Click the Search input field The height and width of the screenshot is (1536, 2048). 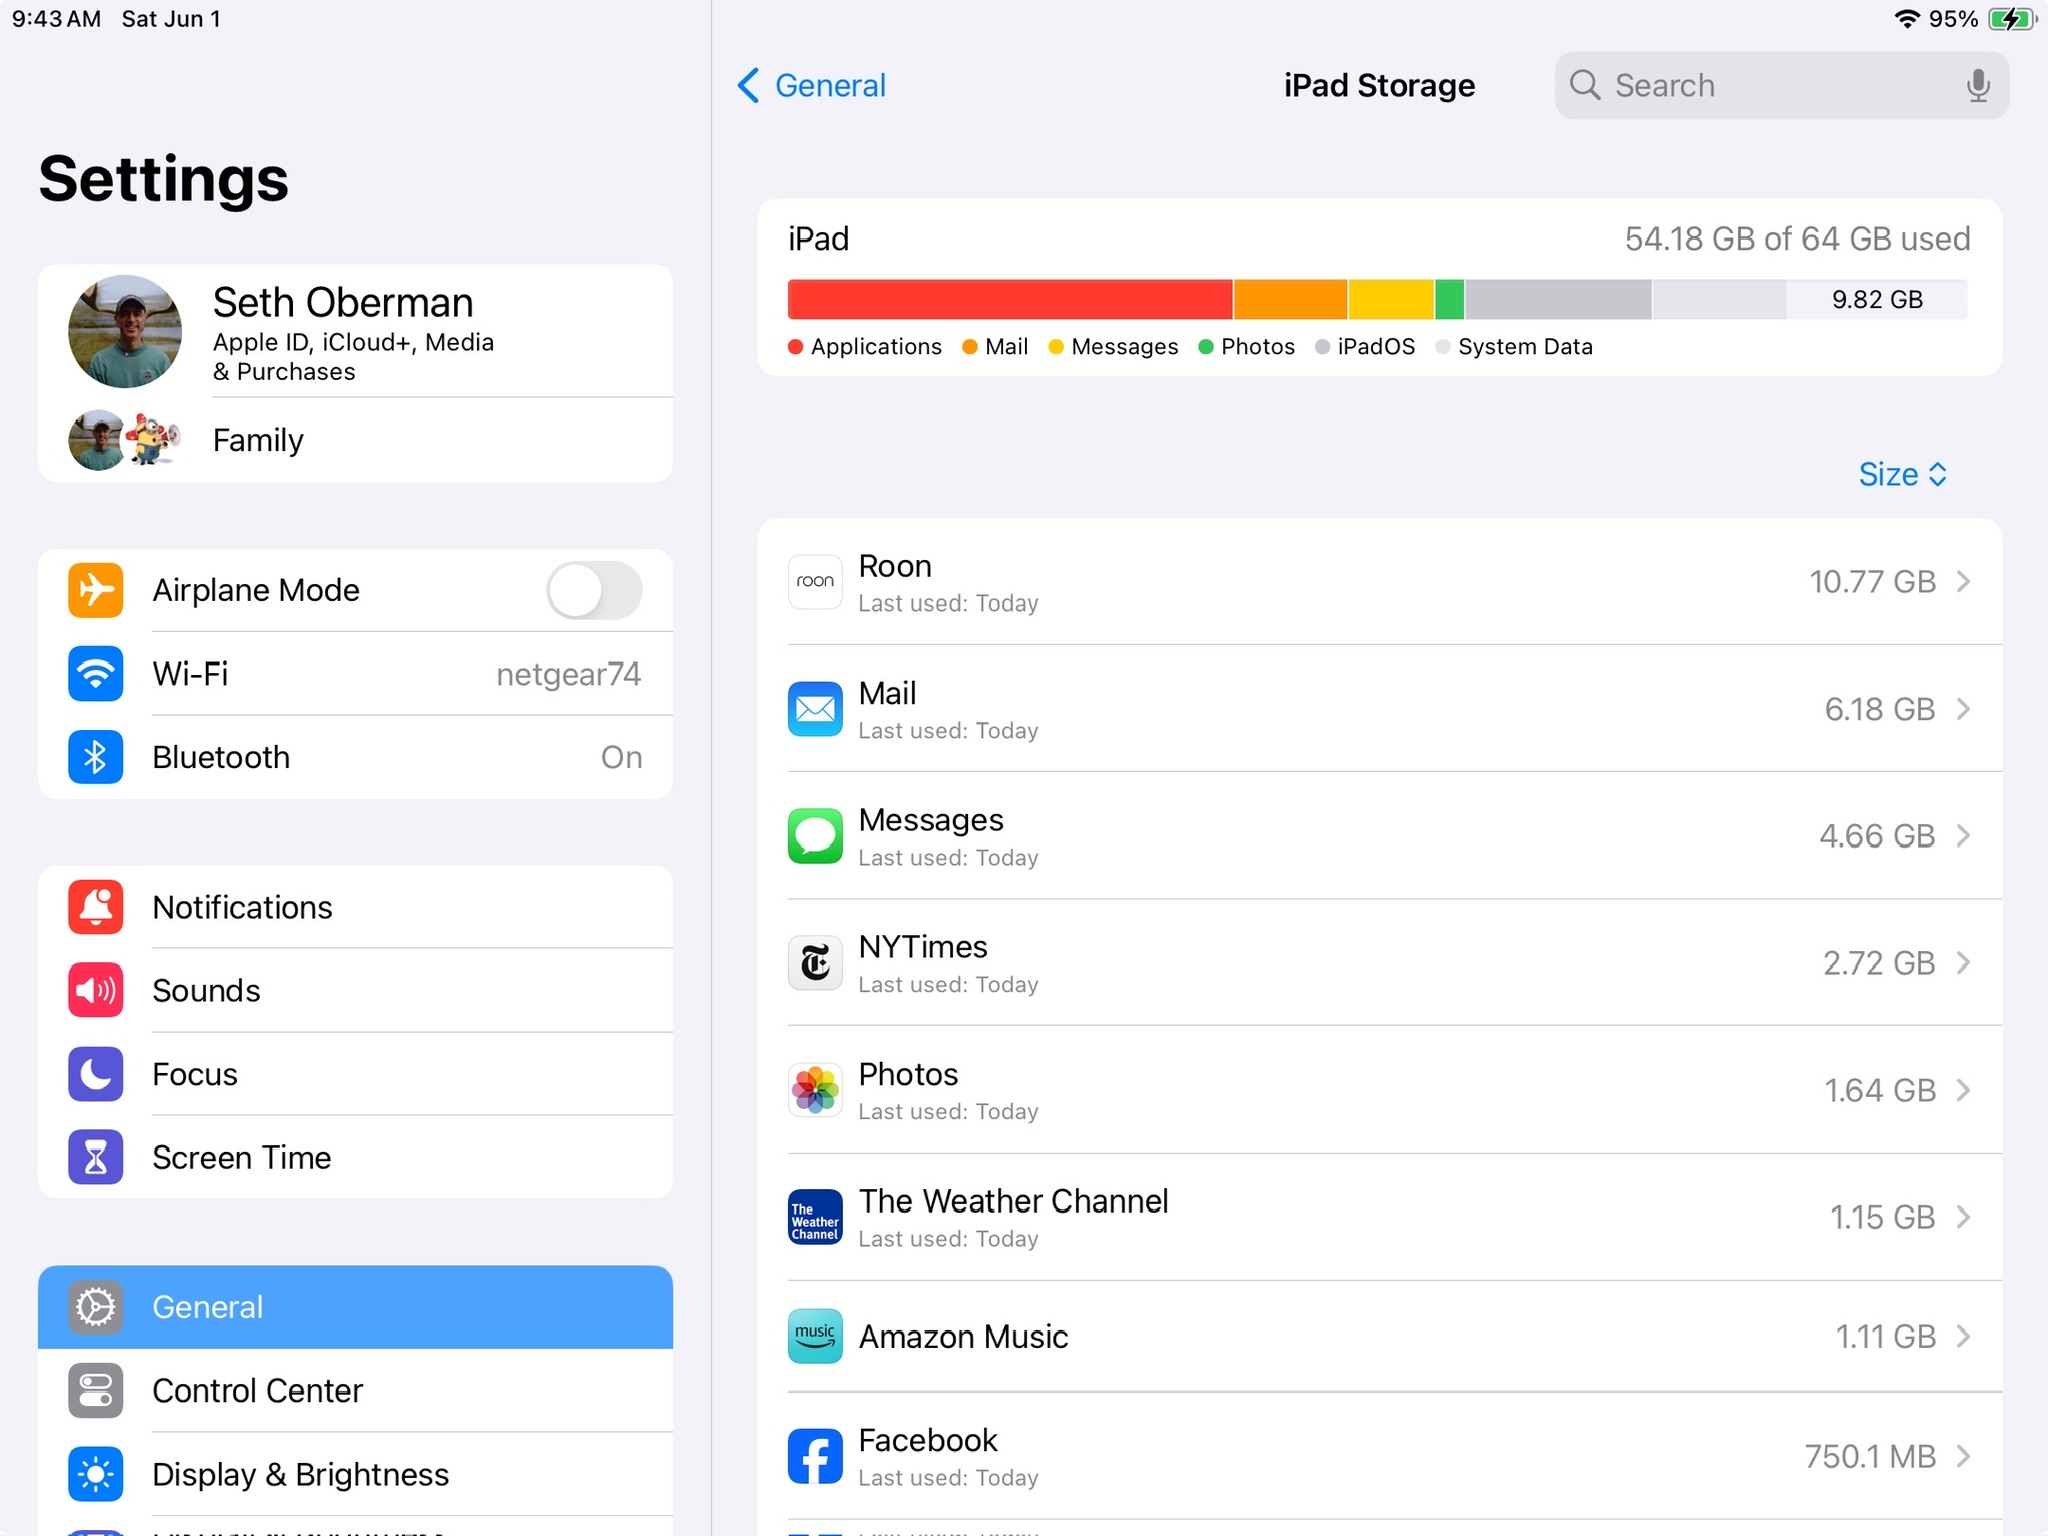tap(1781, 86)
